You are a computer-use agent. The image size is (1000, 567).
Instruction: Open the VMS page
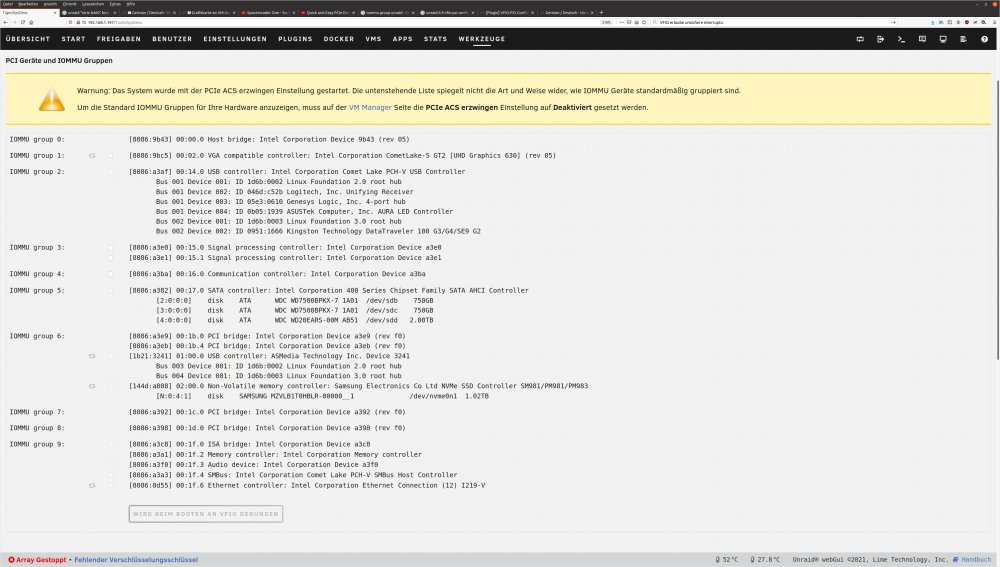(x=374, y=39)
